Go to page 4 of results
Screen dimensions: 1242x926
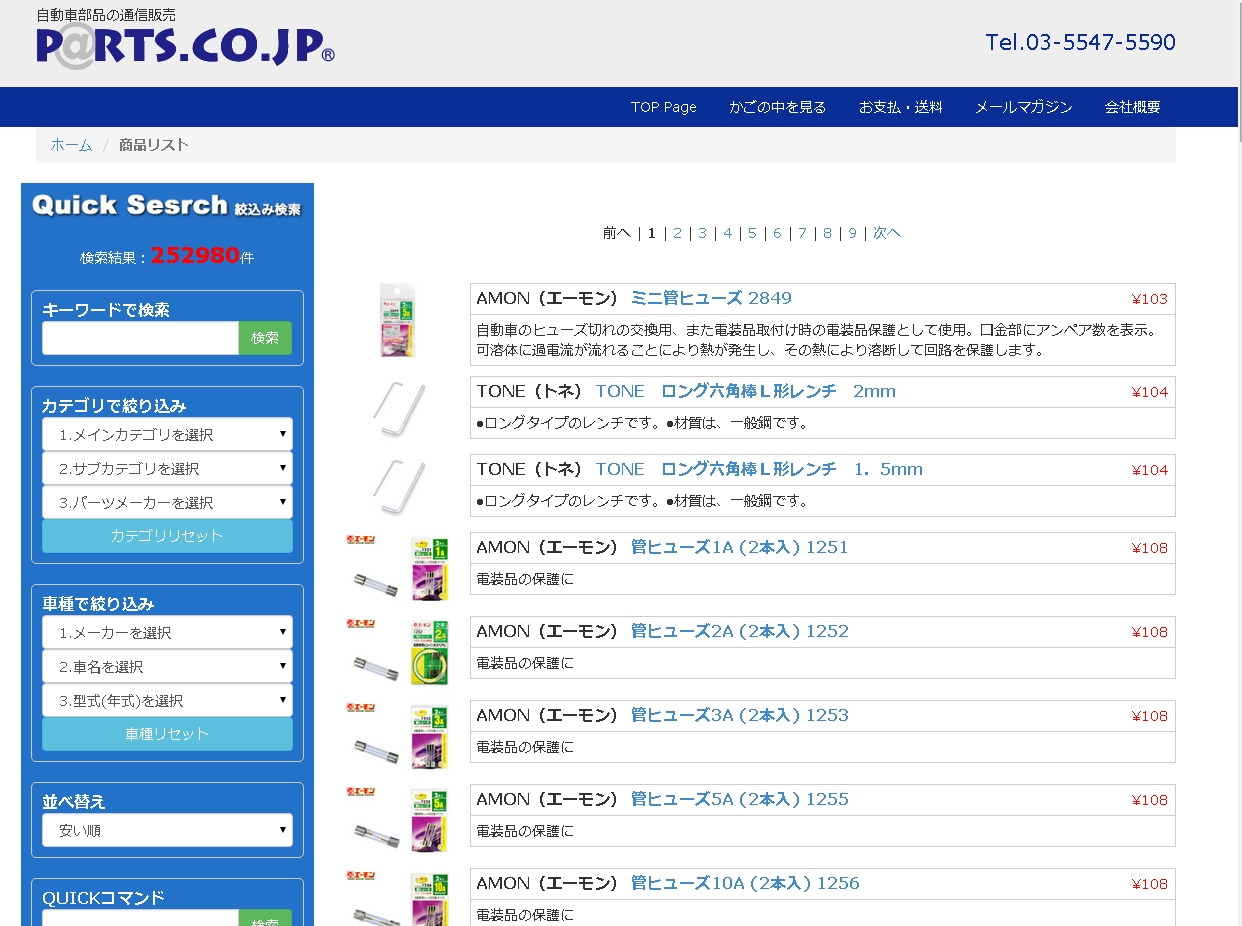(x=727, y=233)
